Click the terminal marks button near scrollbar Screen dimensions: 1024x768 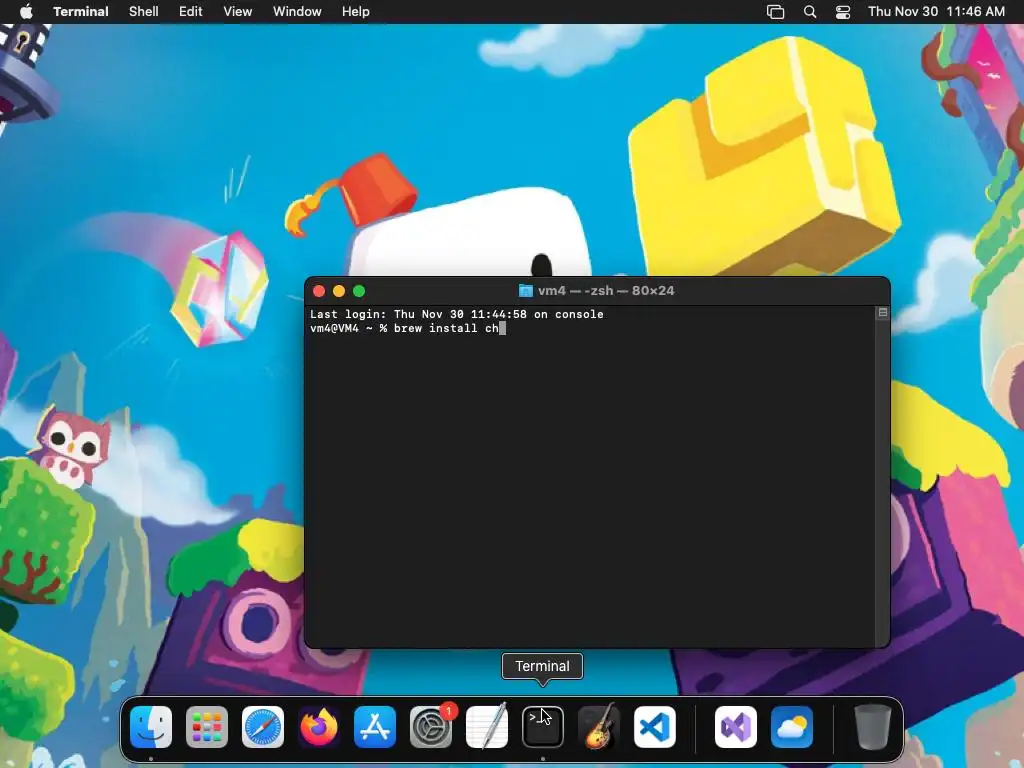click(x=882, y=313)
